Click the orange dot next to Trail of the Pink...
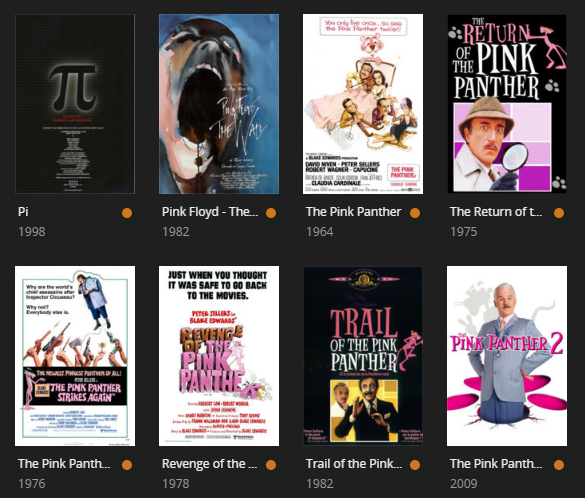 pos(415,465)
